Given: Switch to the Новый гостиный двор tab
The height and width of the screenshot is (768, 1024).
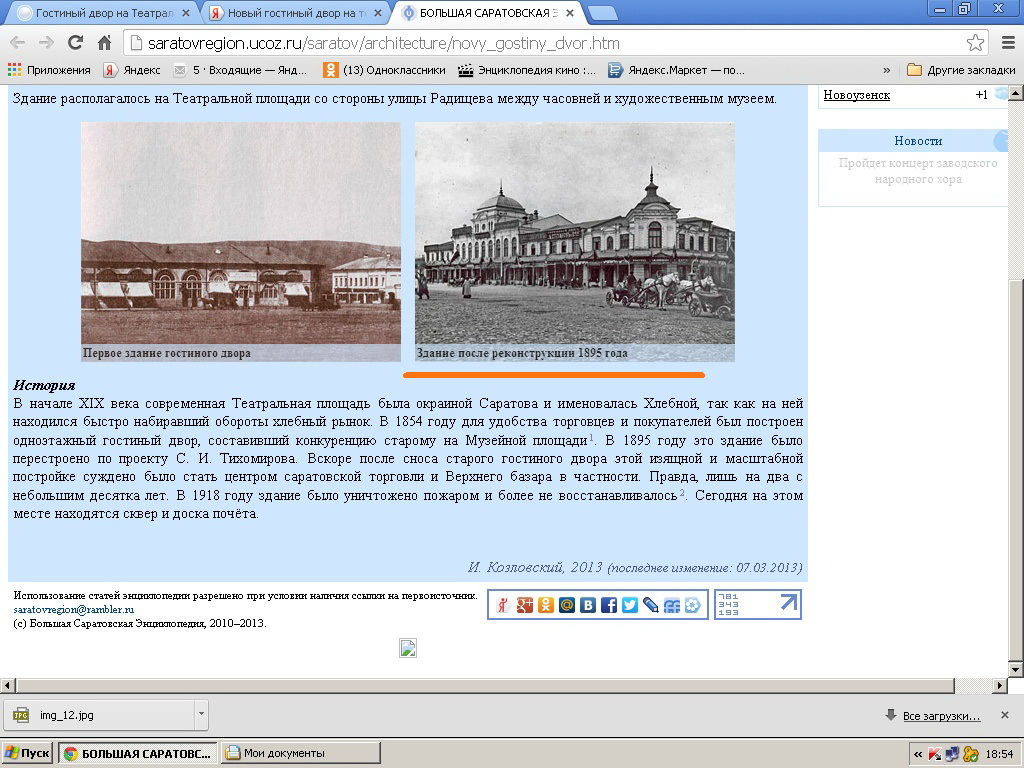Looking at the screenshot, I should pos(290,13).
